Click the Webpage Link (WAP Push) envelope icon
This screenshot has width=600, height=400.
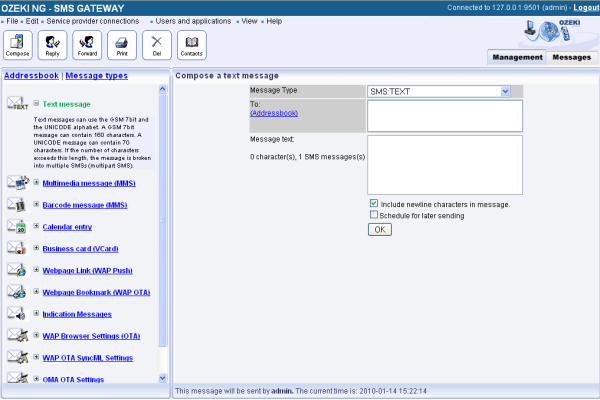point(17,270)
